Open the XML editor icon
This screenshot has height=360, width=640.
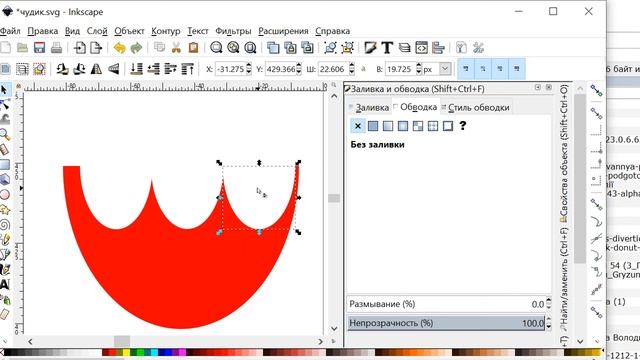click(x=421, y=48)
